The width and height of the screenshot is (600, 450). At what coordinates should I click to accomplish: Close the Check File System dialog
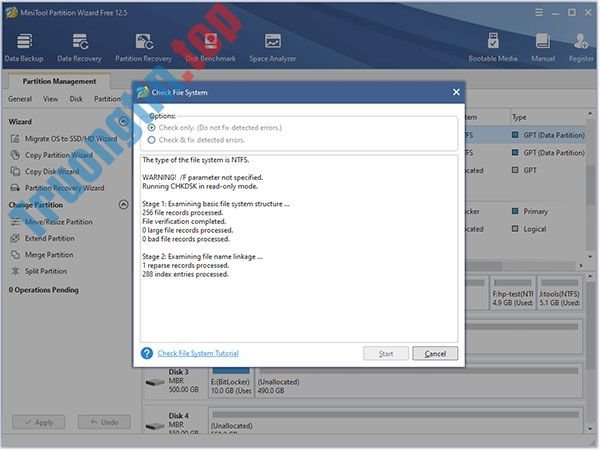(x=456, y=92)
